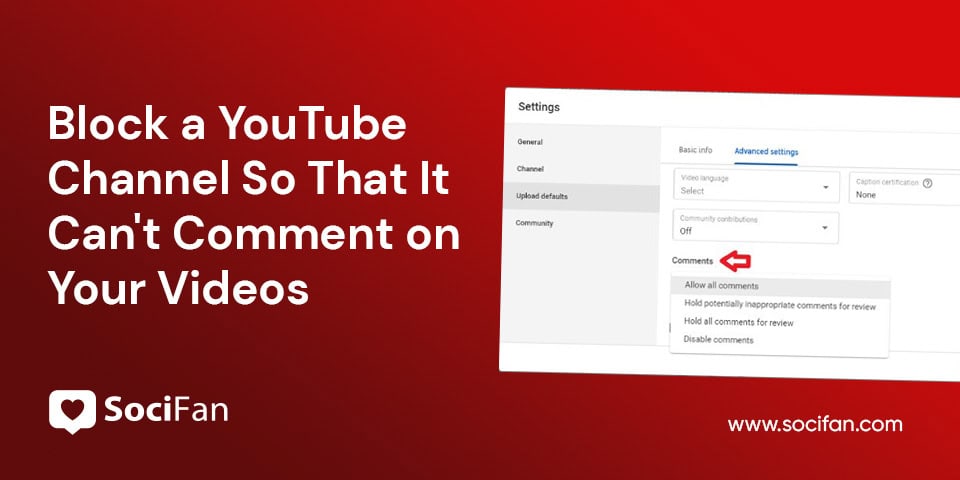Click the Caption certification help icon
Image resolution: width=960 pixels, height=480 pixels.
[927, 183]
